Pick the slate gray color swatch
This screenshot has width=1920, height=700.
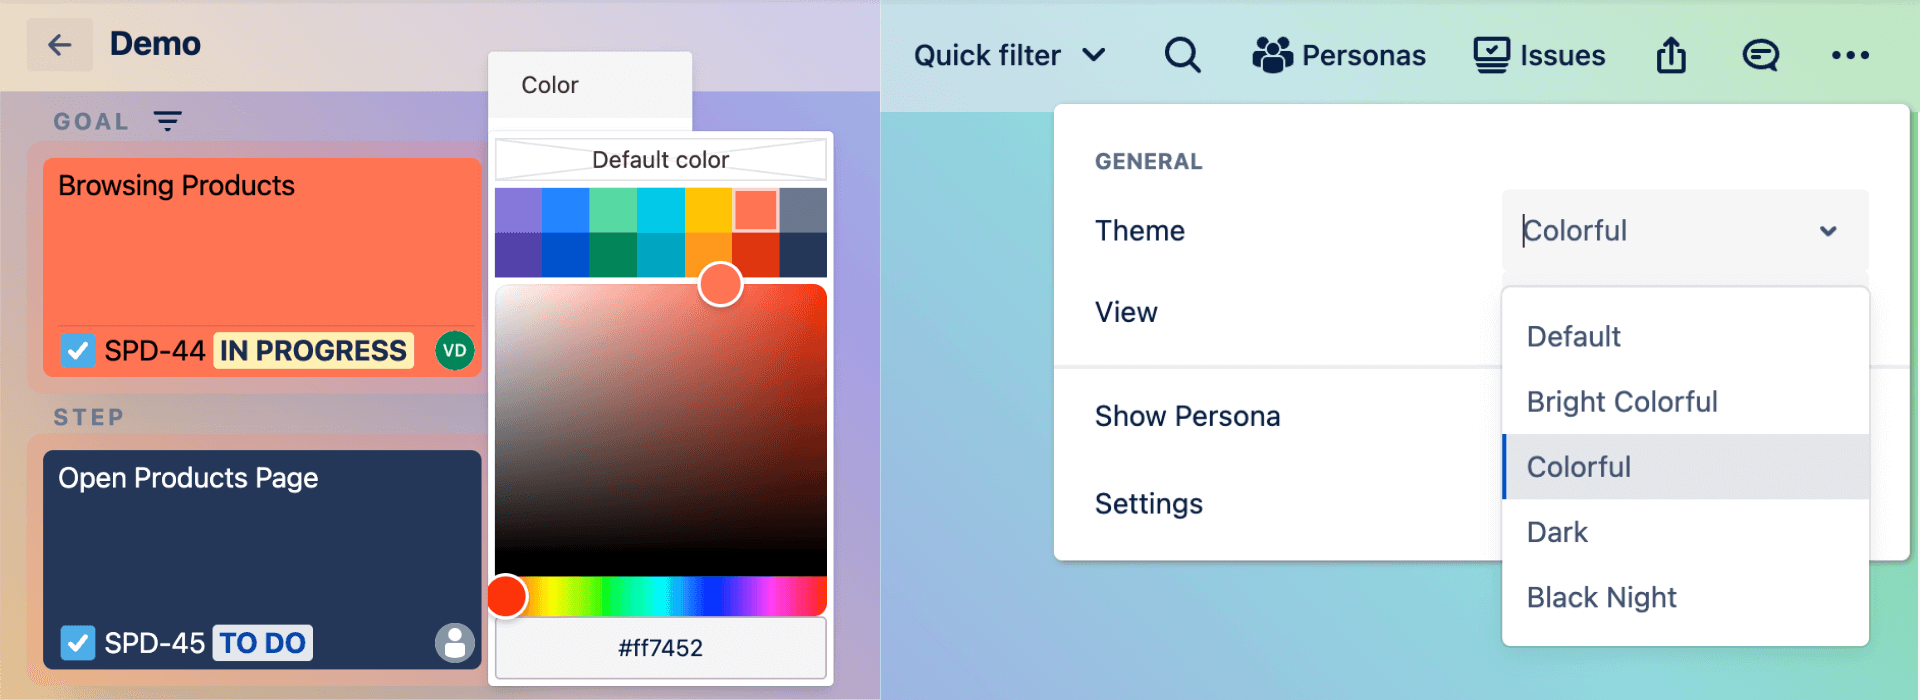tap(803, 210)
